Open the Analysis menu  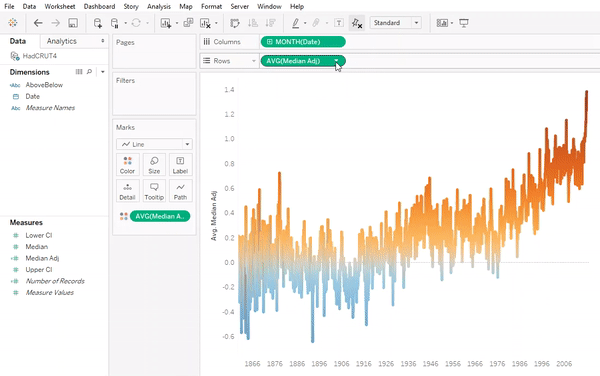pyautogui.click(x=159, y=7)
